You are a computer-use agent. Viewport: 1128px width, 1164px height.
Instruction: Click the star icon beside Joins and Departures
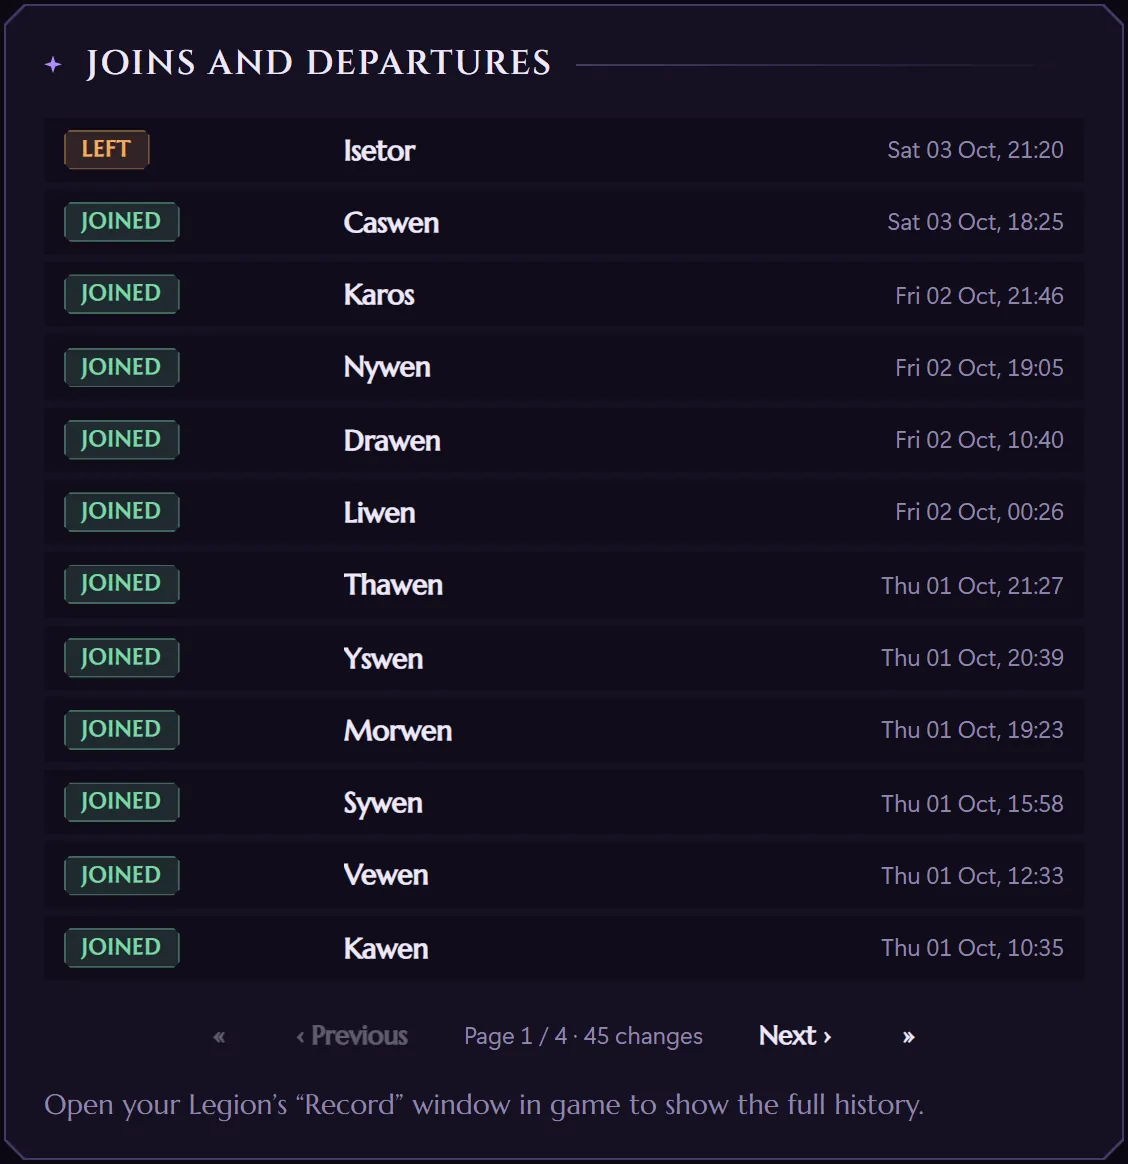coord(53,65)
